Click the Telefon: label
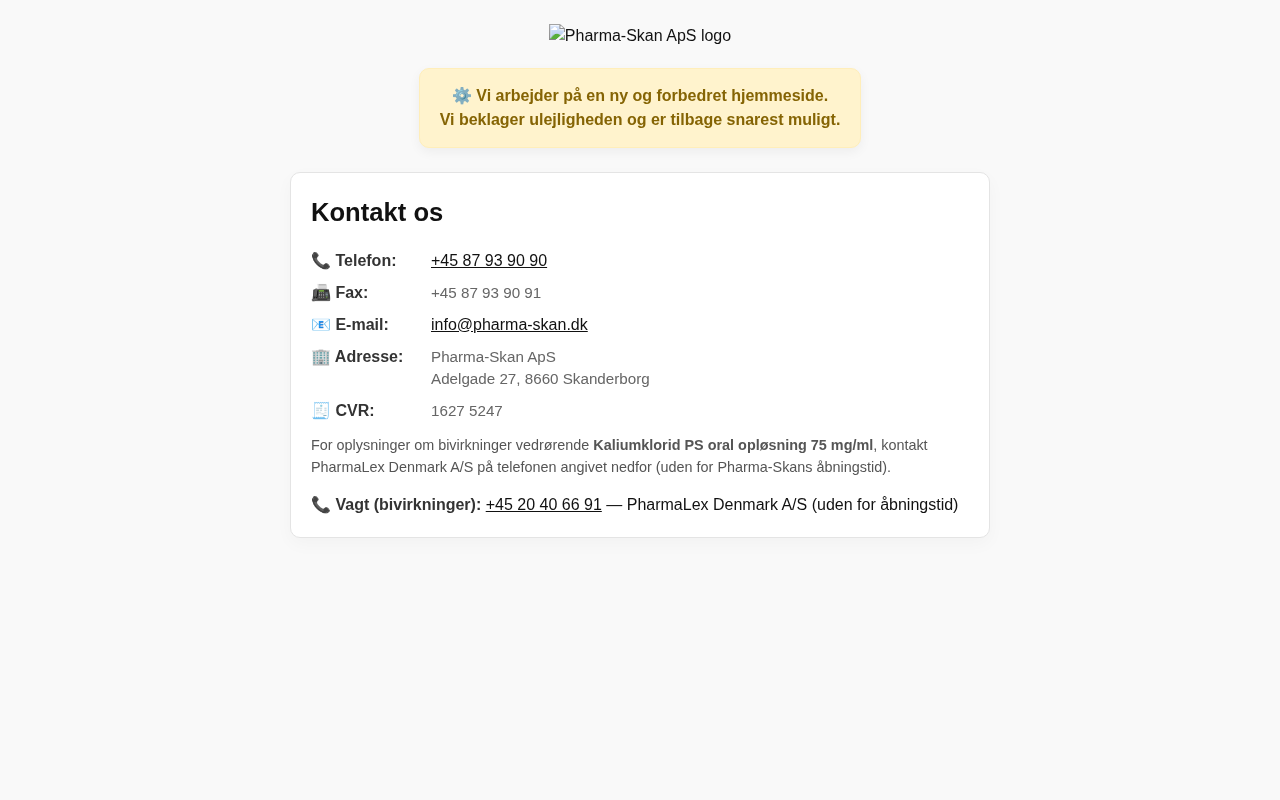The width and height of the screenshot is (1280, 800). [x=366, y=261]
